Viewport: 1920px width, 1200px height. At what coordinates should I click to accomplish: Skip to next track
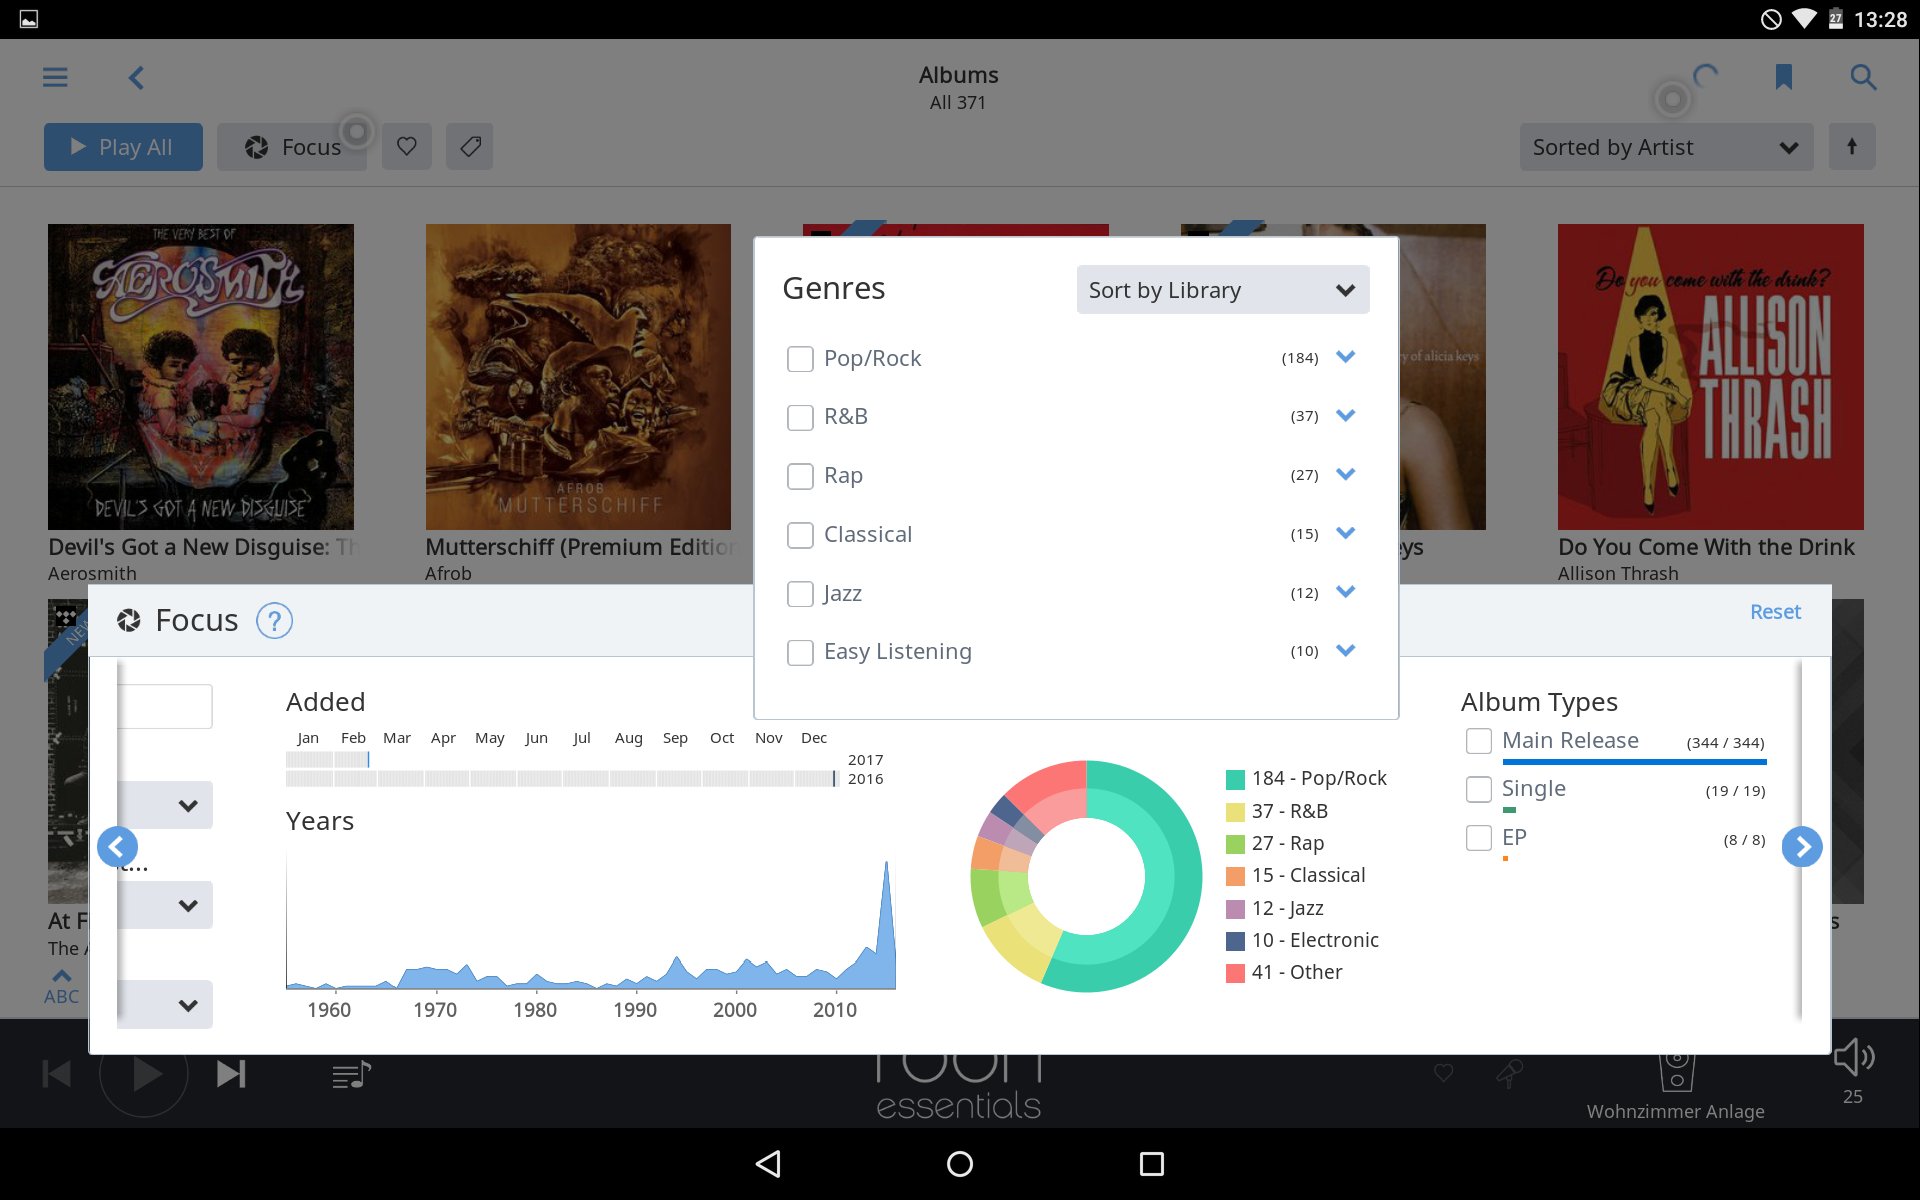[231, 1075]
